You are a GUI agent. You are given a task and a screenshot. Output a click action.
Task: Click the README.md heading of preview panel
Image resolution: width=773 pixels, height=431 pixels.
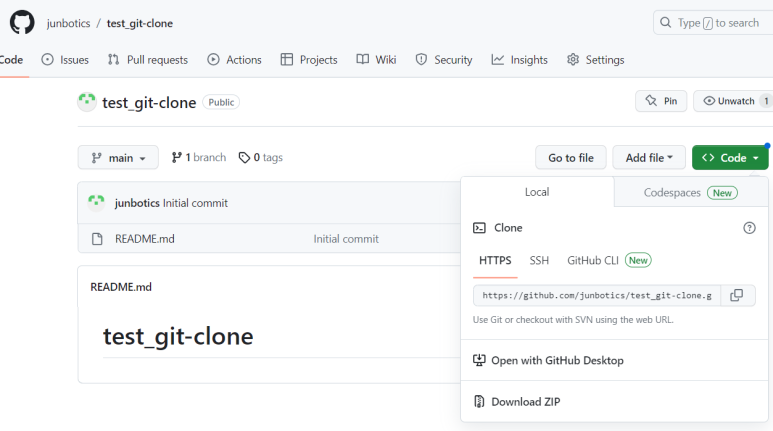(x=121, y=287)
